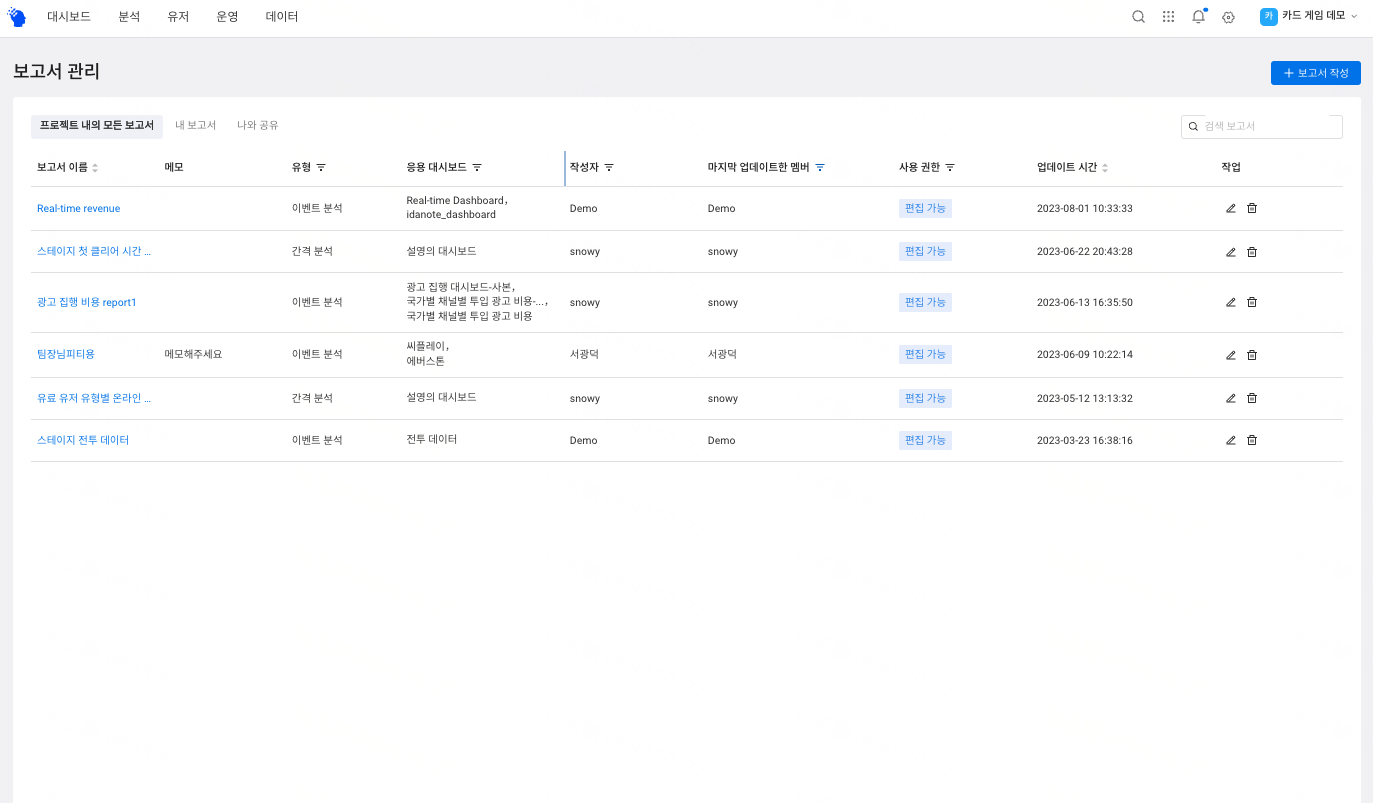Open the apps grid icon near search

[1168, 16]
